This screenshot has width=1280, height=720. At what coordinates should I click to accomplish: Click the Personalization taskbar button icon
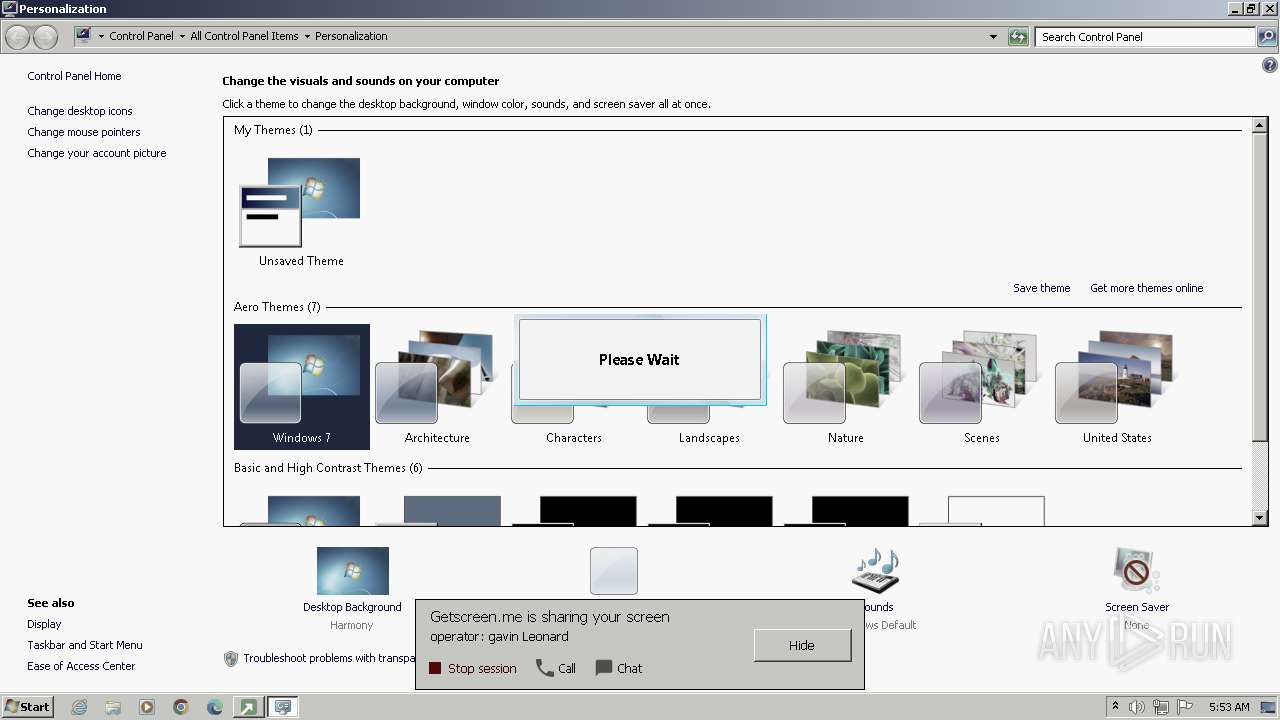click(283, 707)
